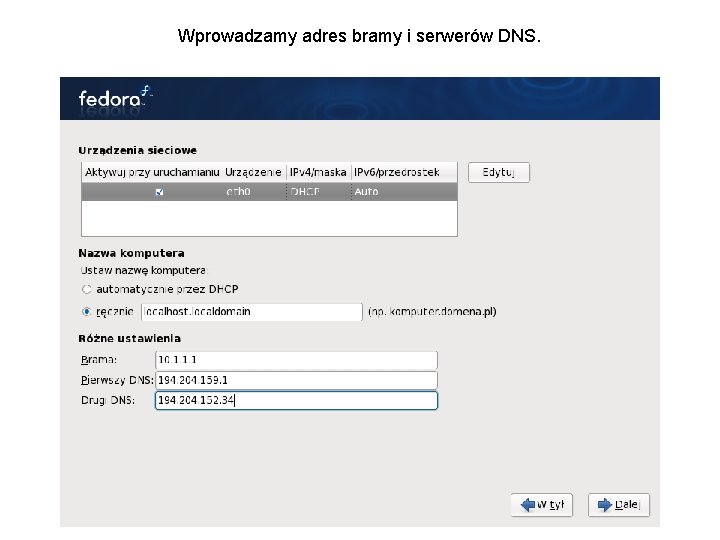
Task: Click the Pierwszy DNS input field
Action: [x=296, y=380]
